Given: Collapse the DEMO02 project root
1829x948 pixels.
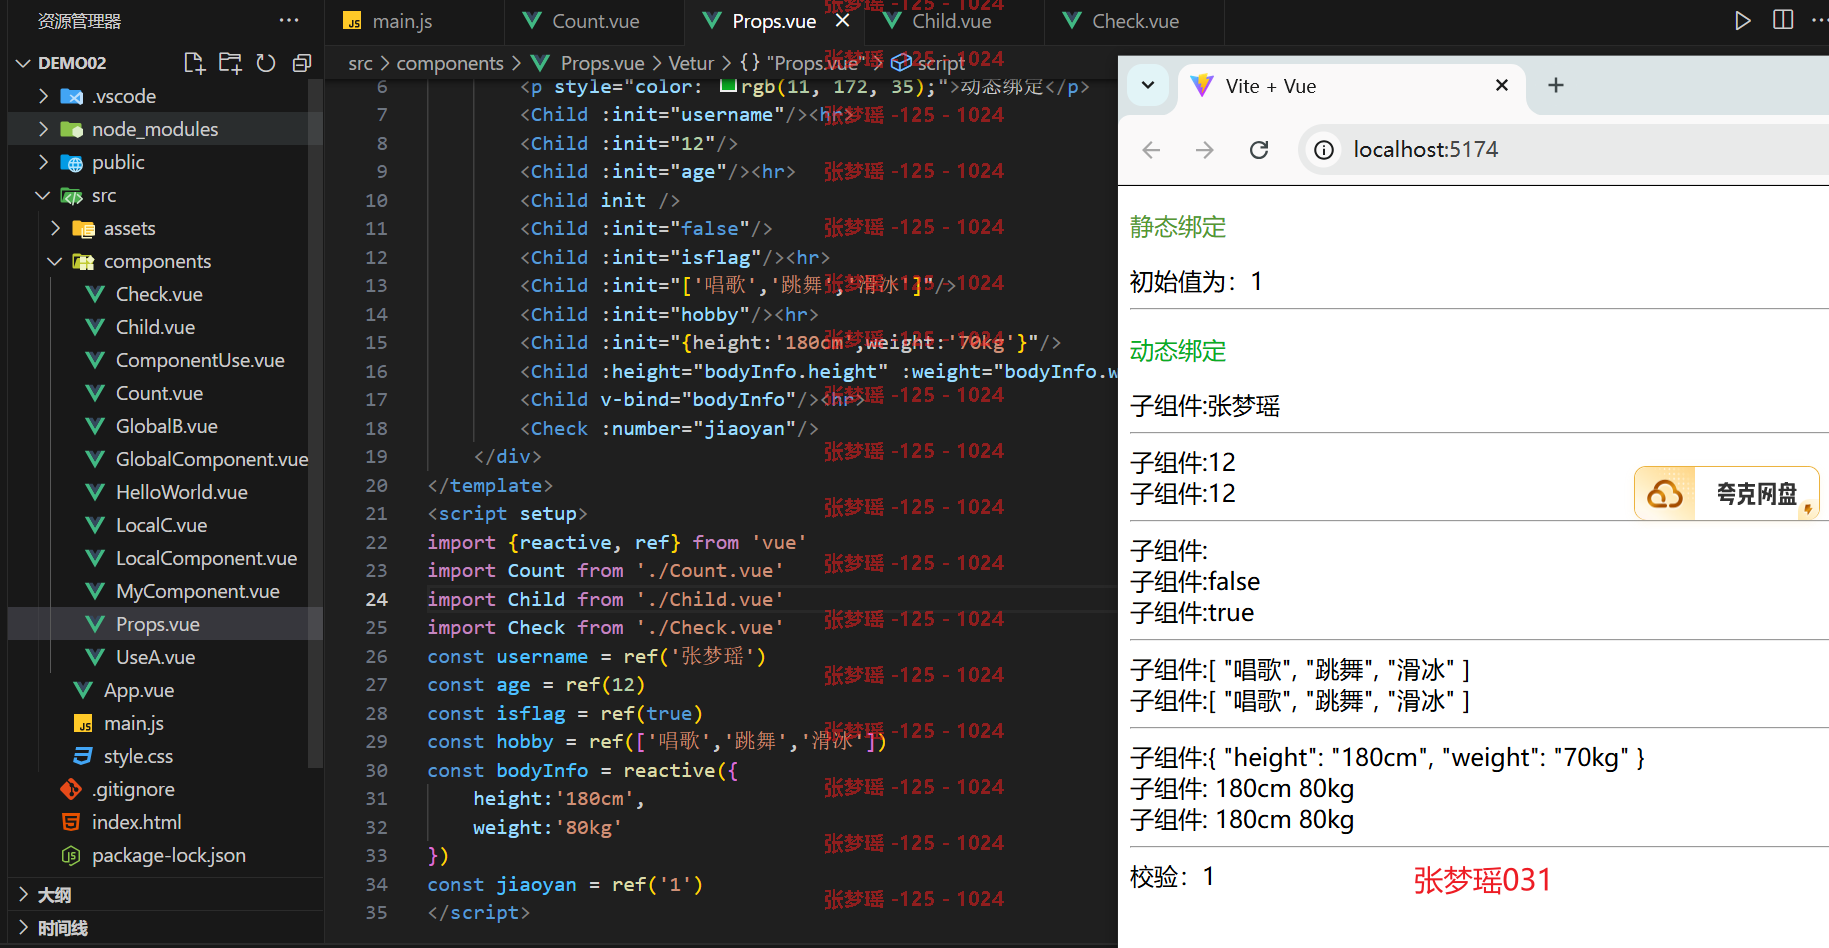Looking at the screenshot, I should click(23, 63).
